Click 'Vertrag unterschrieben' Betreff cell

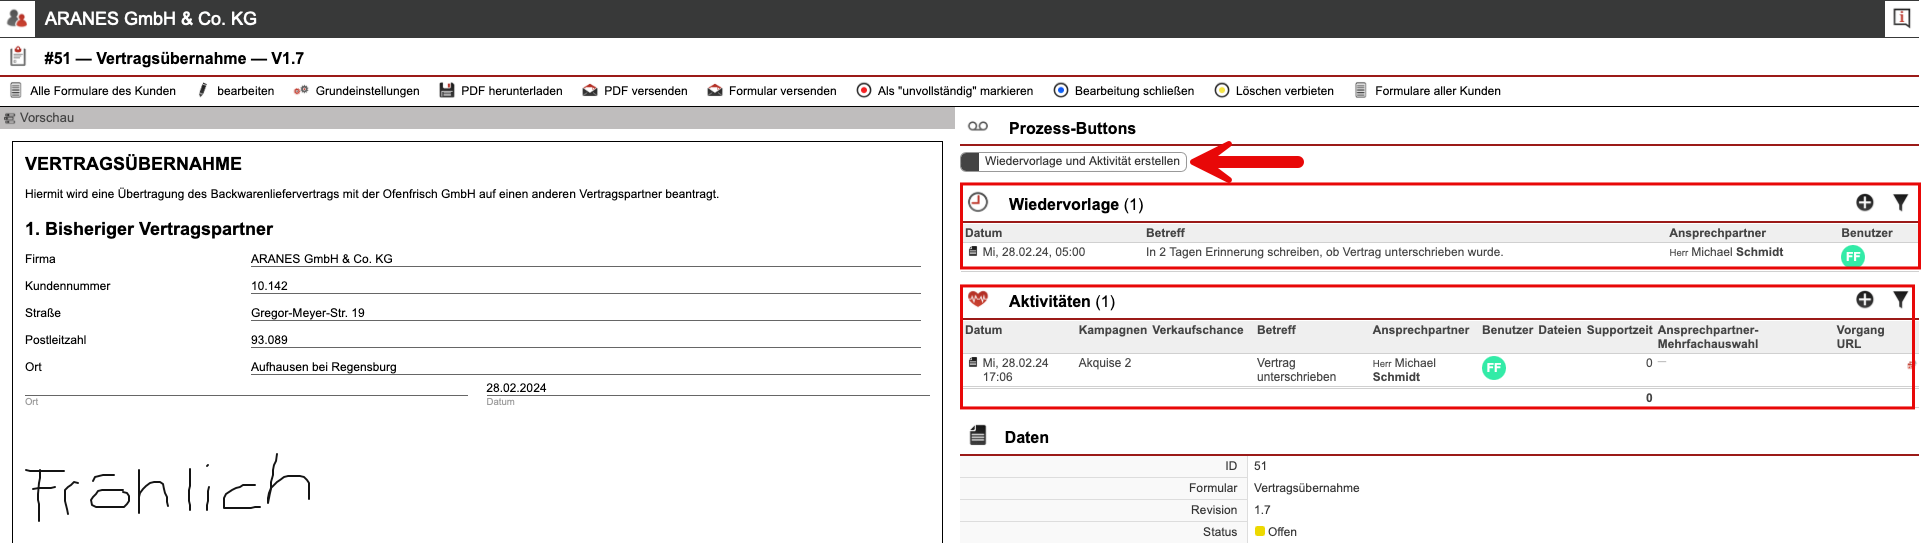point(1296,370)
